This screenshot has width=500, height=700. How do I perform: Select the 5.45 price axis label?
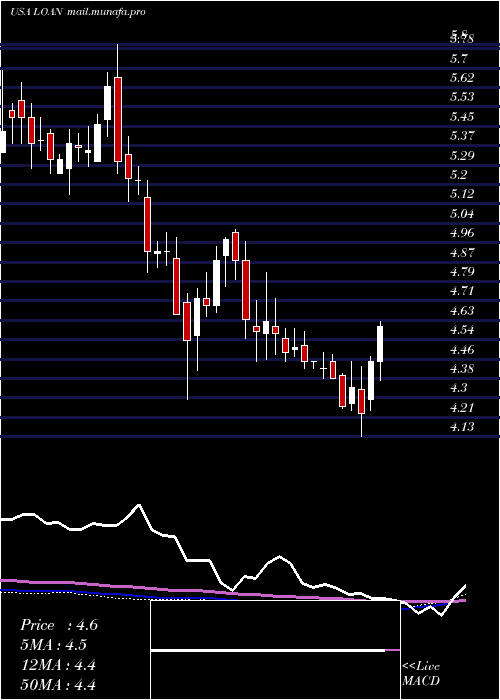pos(462,117)
